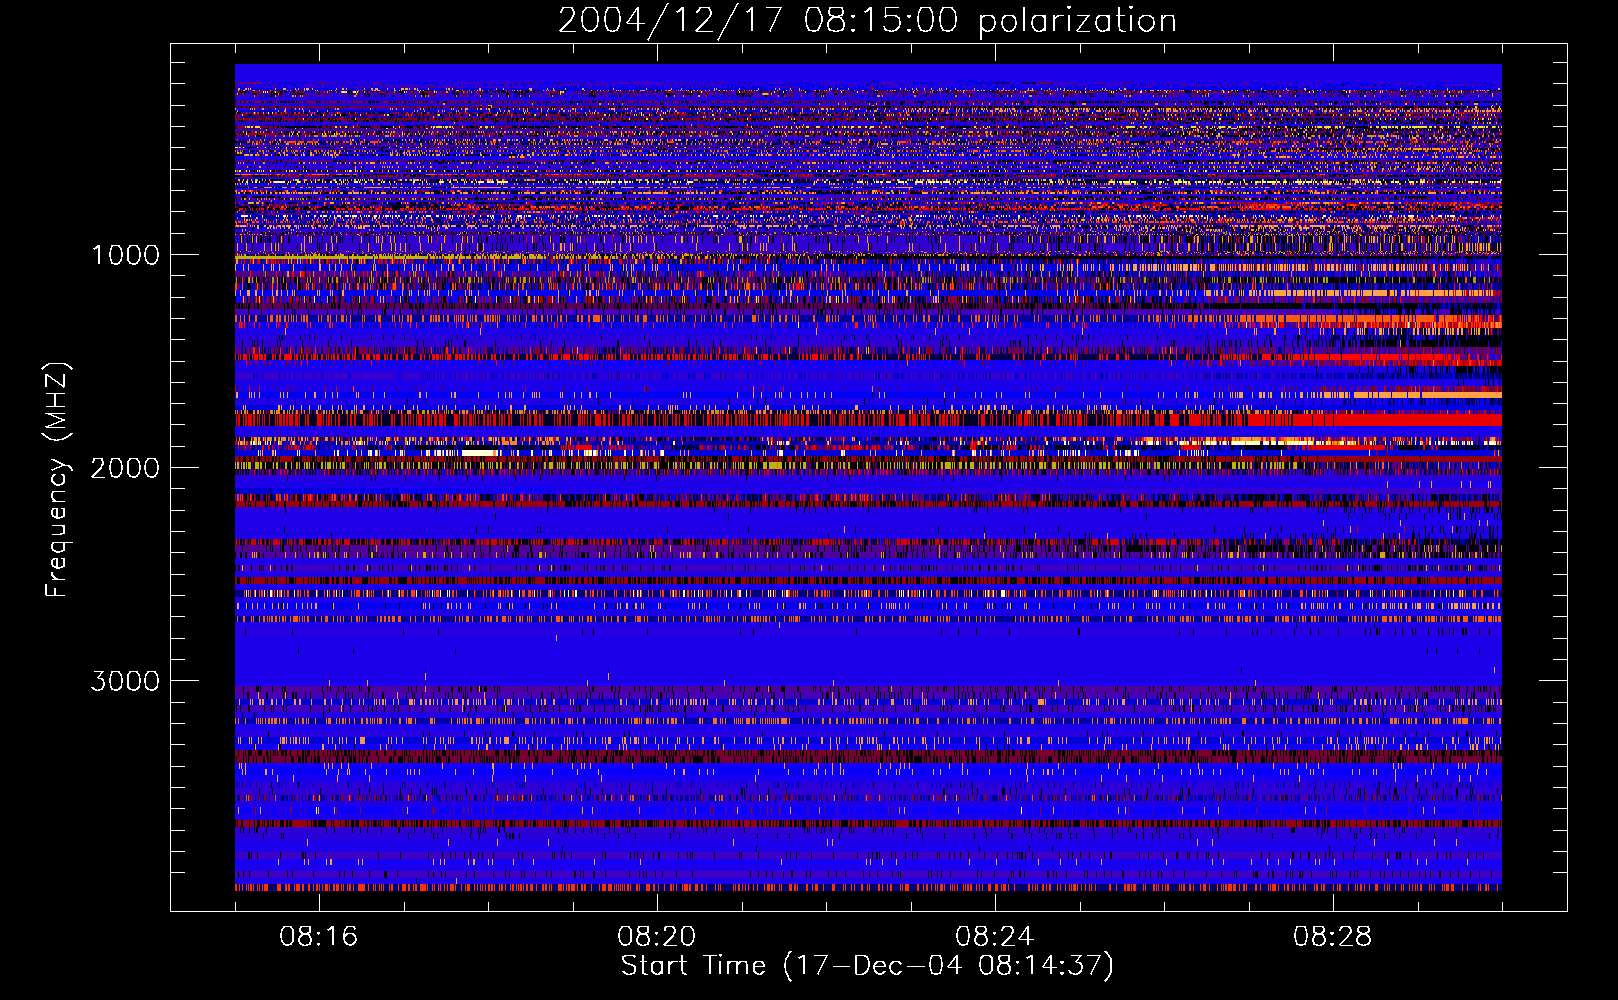
Task: Click the 'Start Time (17-Dec-04 08:14:37)' label
Action: pos(867,966)
